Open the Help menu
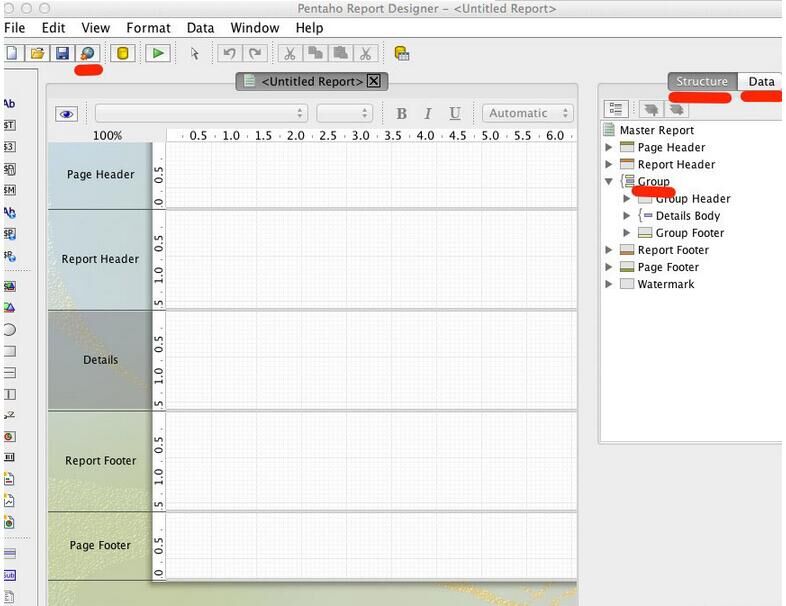The image size is (786, 606). click(309, 28)
